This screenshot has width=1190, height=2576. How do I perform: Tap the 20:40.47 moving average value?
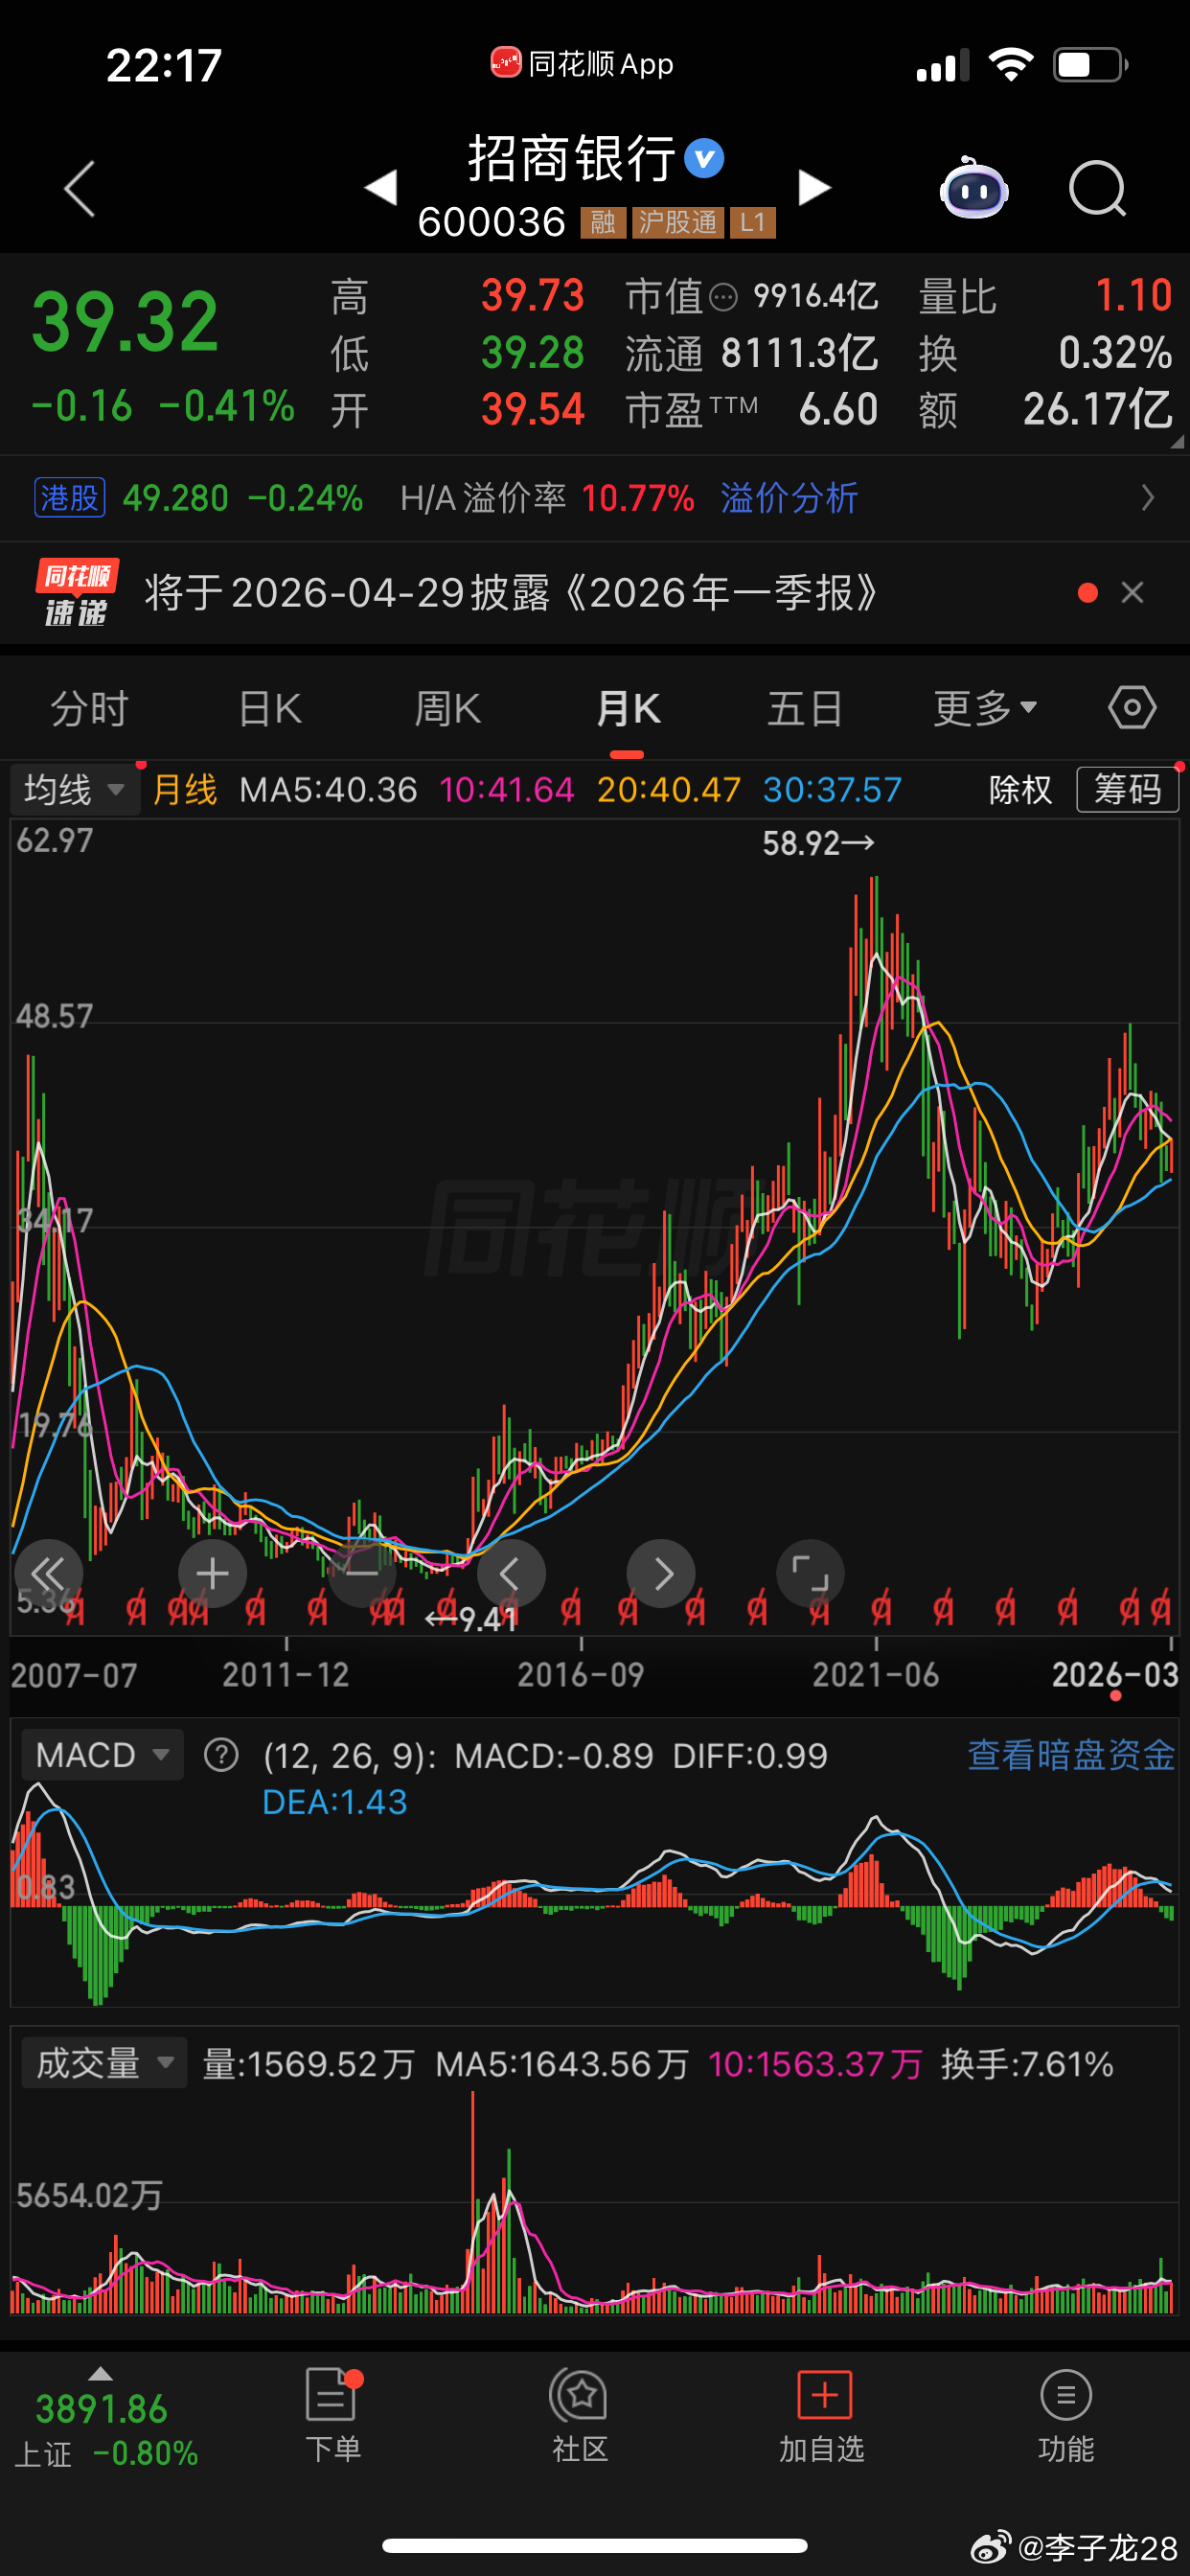point(668,790)
